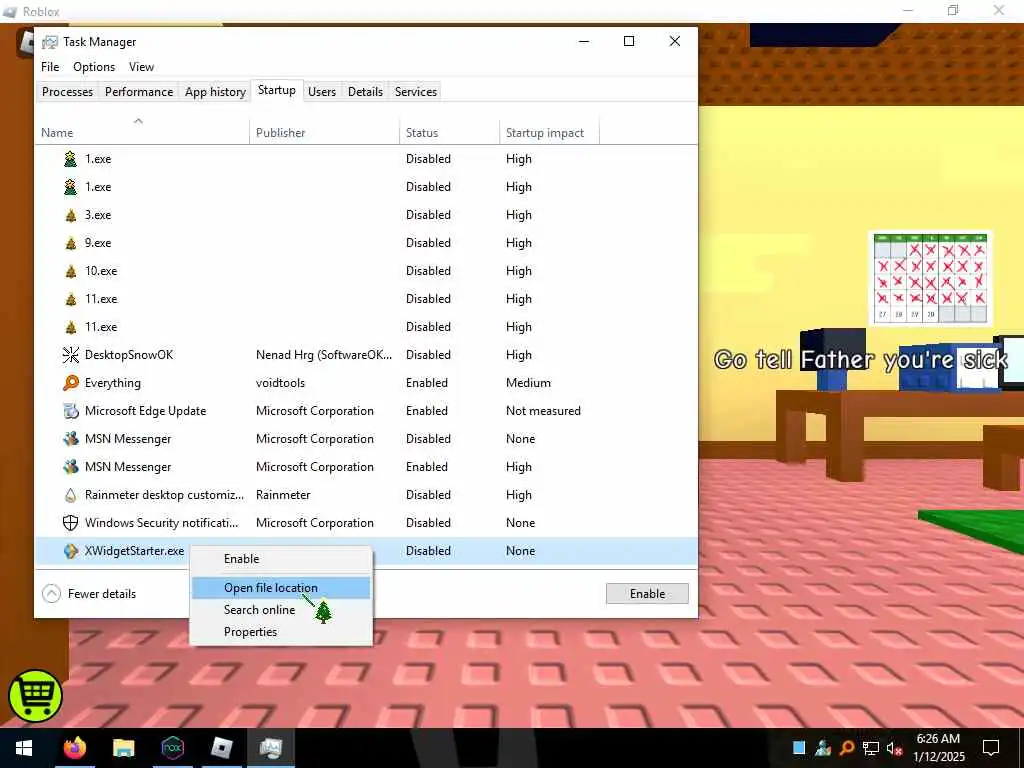The height and width of the screenshot is (768, 1024).
Task: Click the Microsoft Edge Update icon
Action: (71, 411)
